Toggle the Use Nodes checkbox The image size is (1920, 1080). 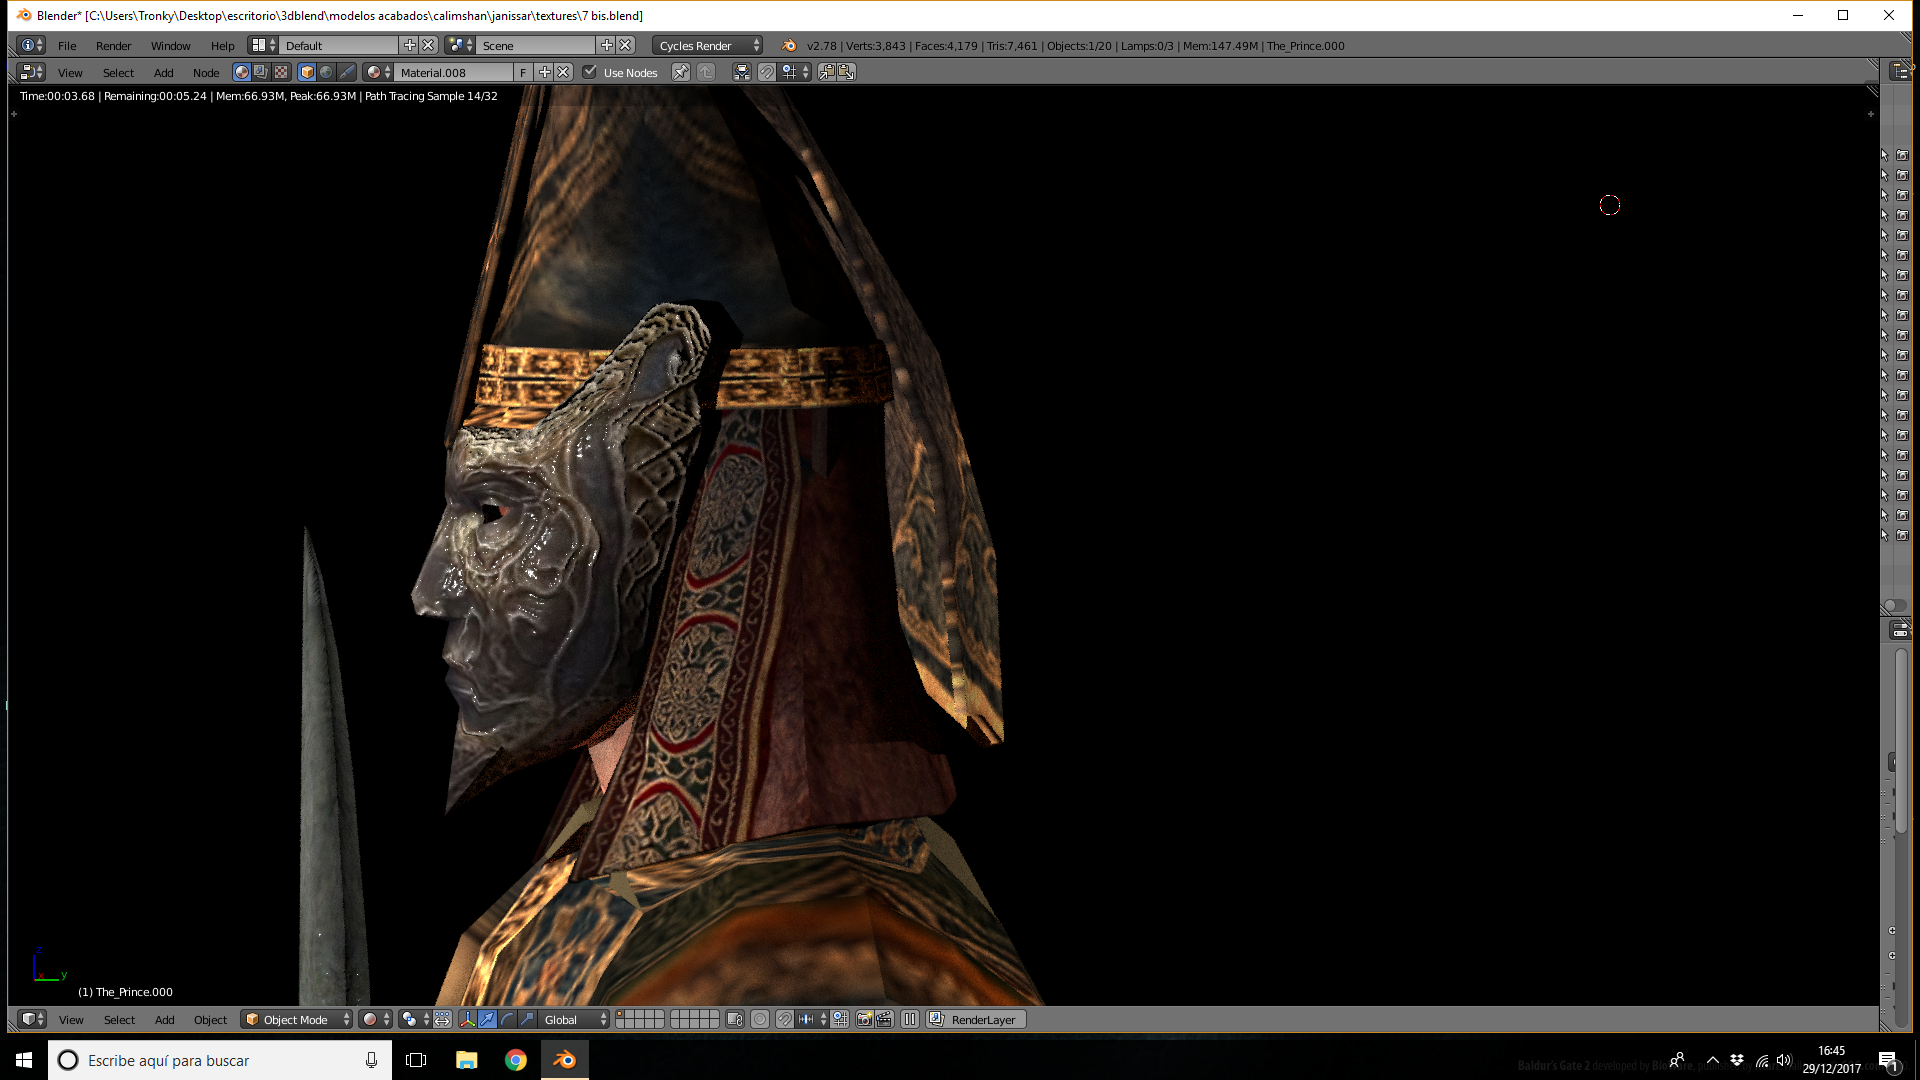590,72
